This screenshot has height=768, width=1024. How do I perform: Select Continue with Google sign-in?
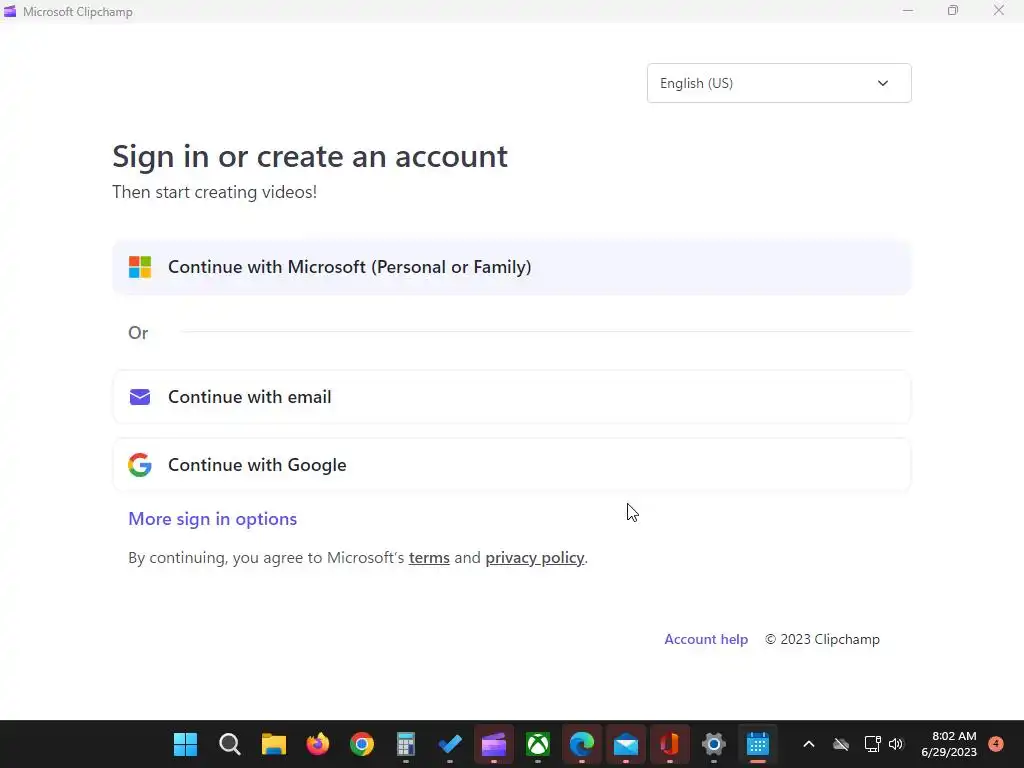[512, 465]
